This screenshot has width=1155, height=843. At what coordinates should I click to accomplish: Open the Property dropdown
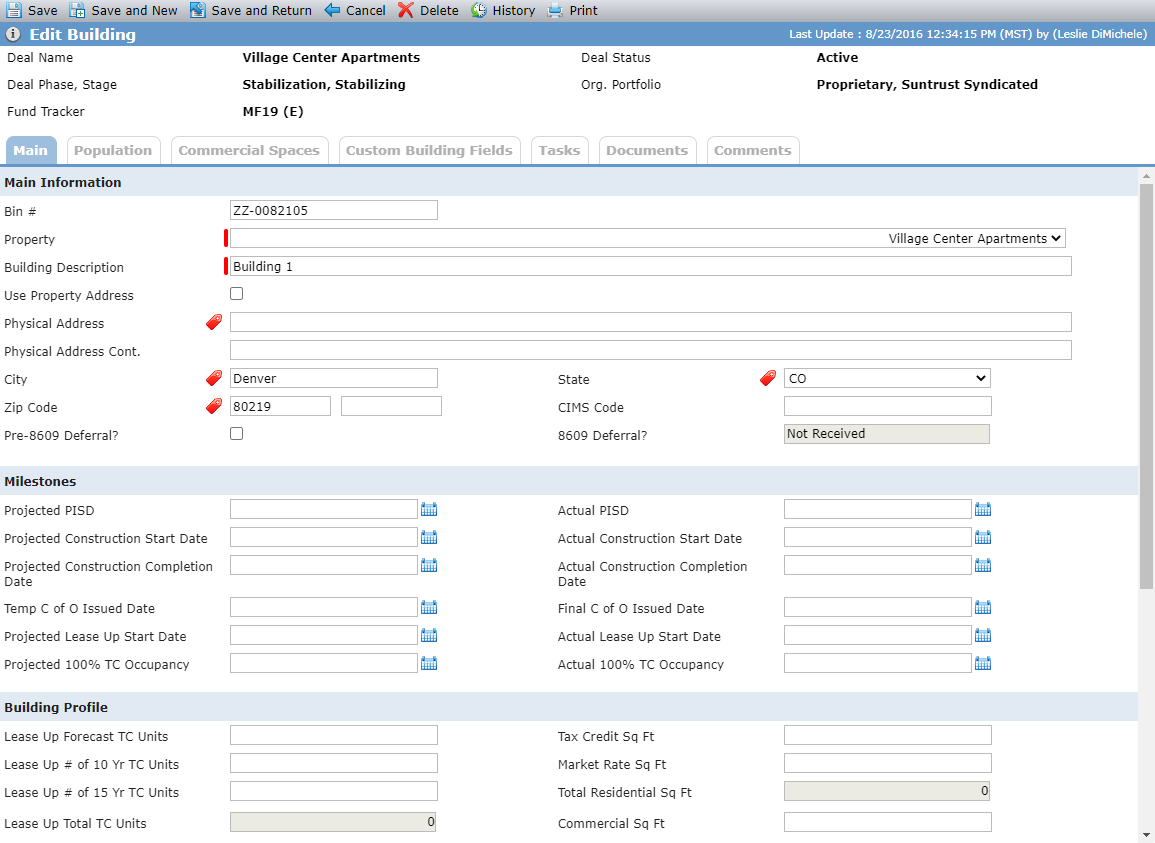(647, 238)
